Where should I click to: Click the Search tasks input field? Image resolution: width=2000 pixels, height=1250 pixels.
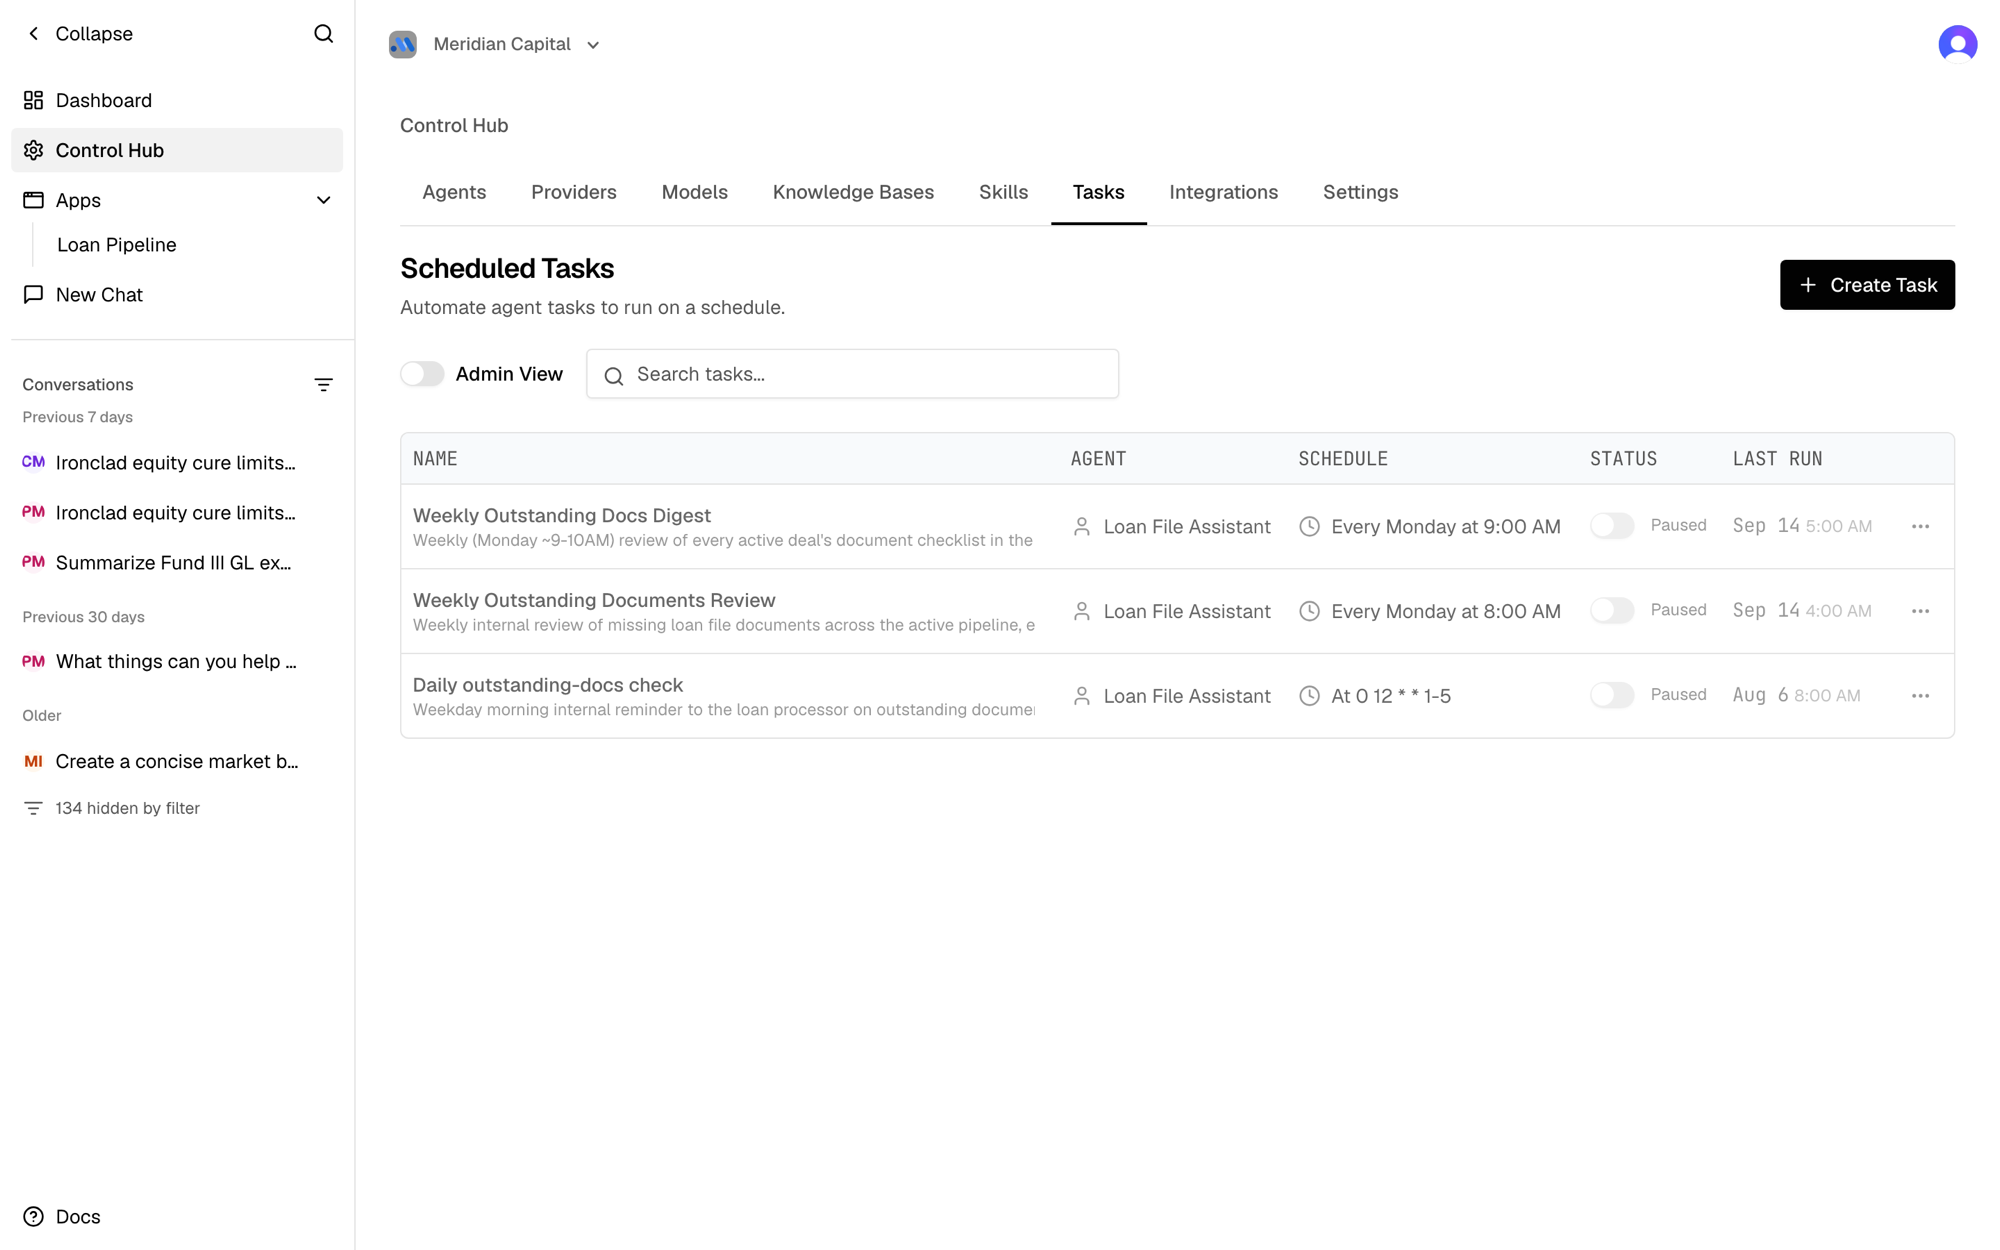click(852, 374)
